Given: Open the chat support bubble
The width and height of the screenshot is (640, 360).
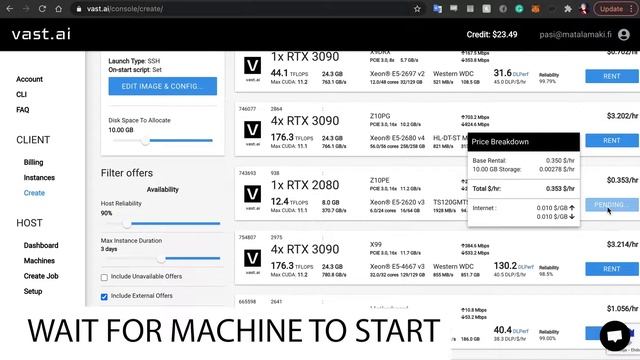Looking at the screenshot, I should (615, 336).
